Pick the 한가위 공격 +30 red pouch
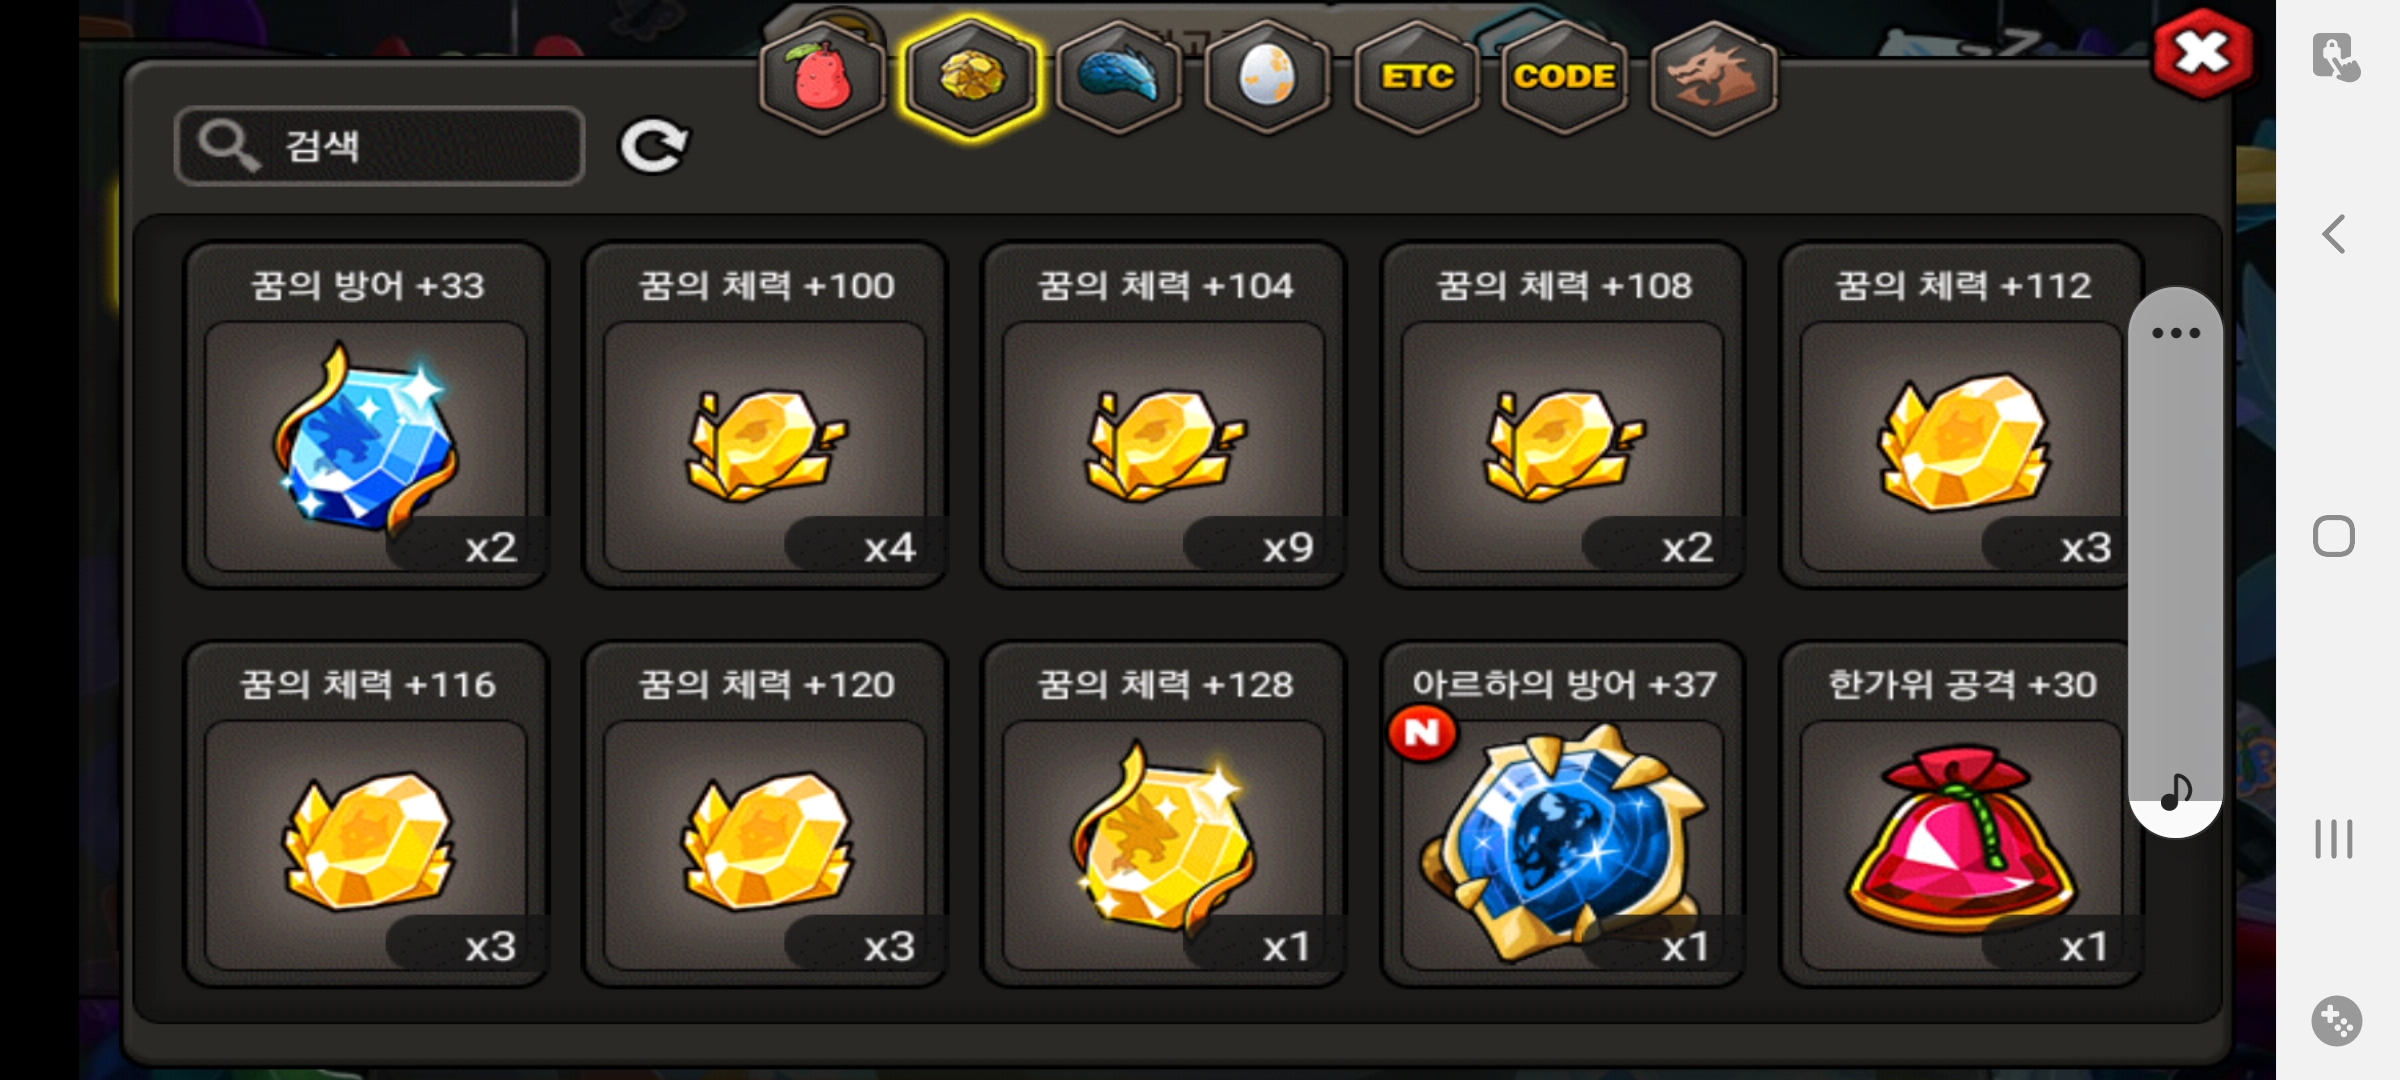Viewport: 2400px width, 1080px height. point(1961,814)
